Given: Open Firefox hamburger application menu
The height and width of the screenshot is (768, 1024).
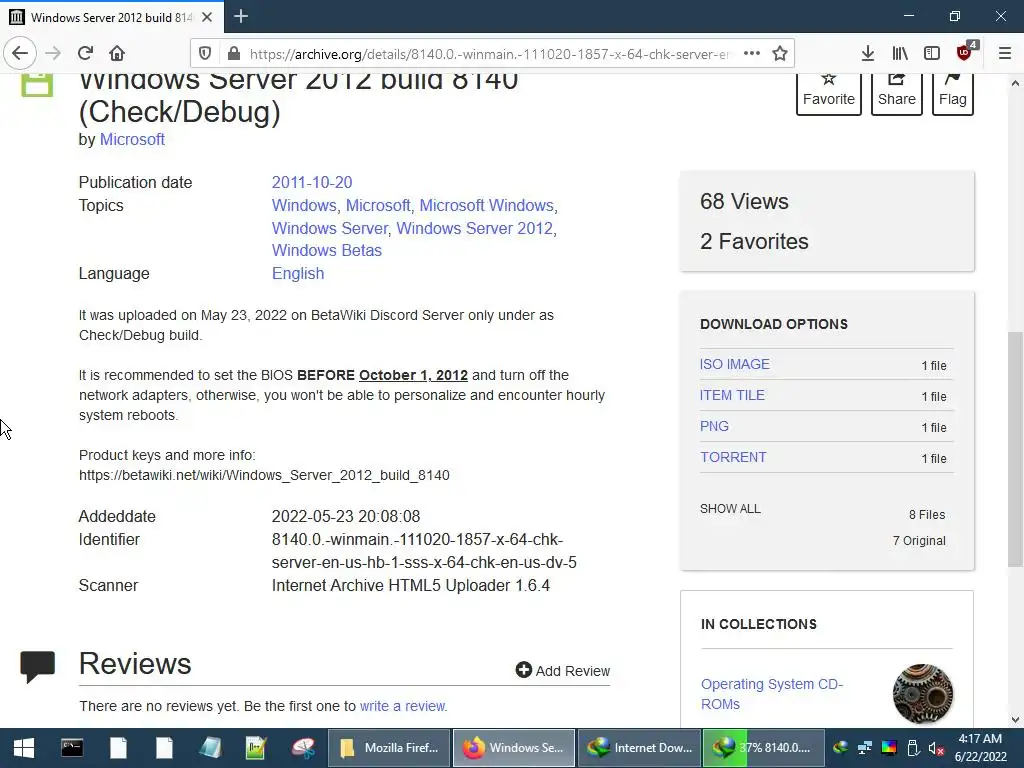Looking at the screenshot, I should [x=1005, y=54].
